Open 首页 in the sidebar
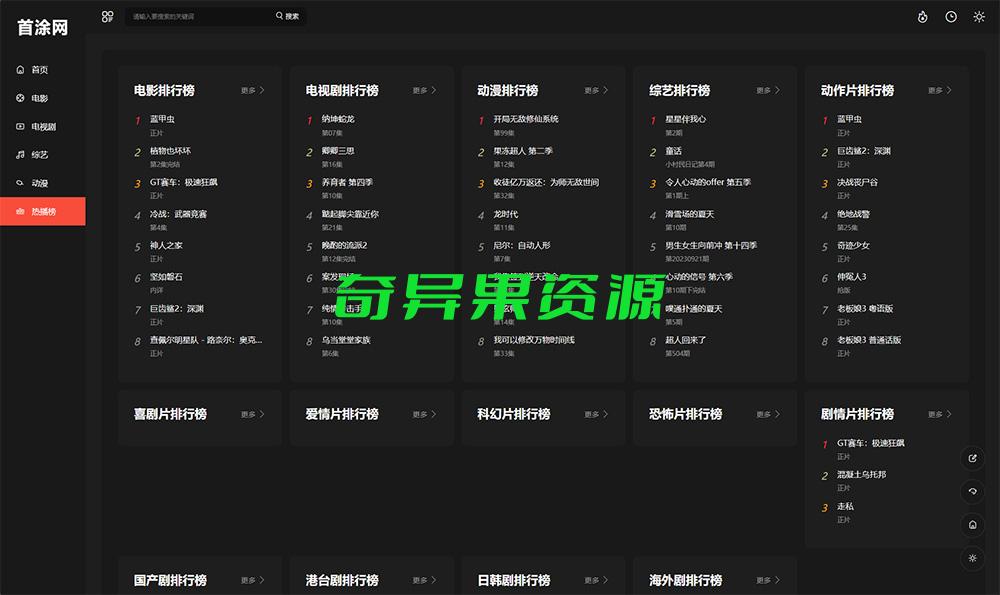1000x595 pixels. pos(40,70)
